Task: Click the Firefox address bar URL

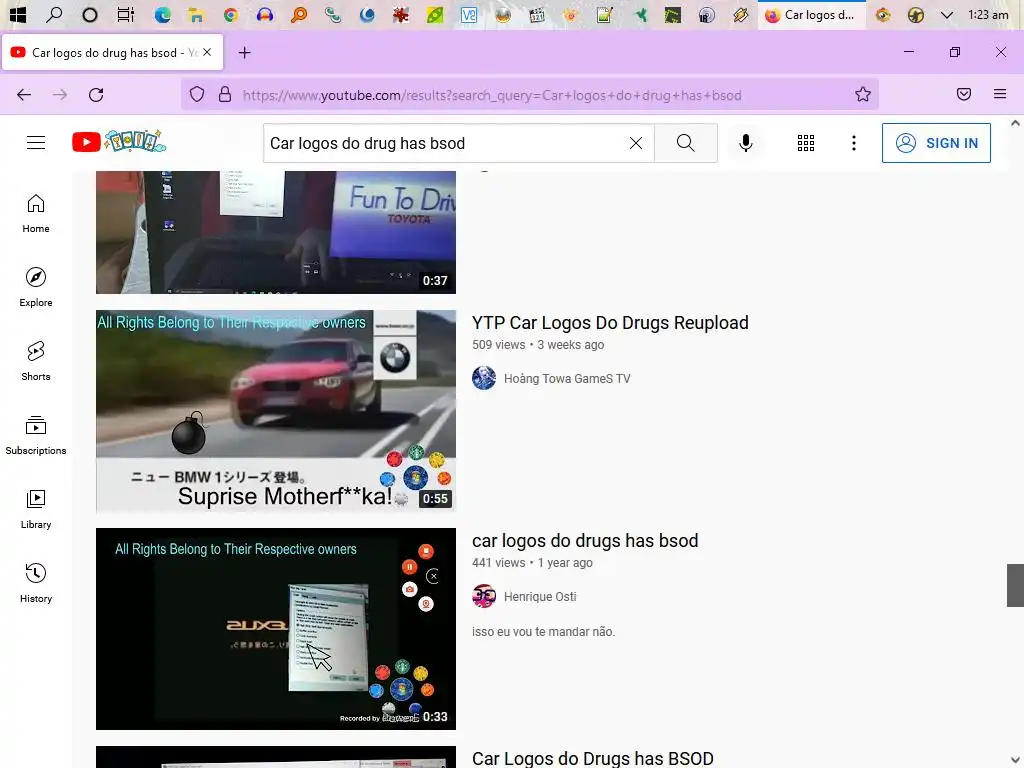Action: 492,95
